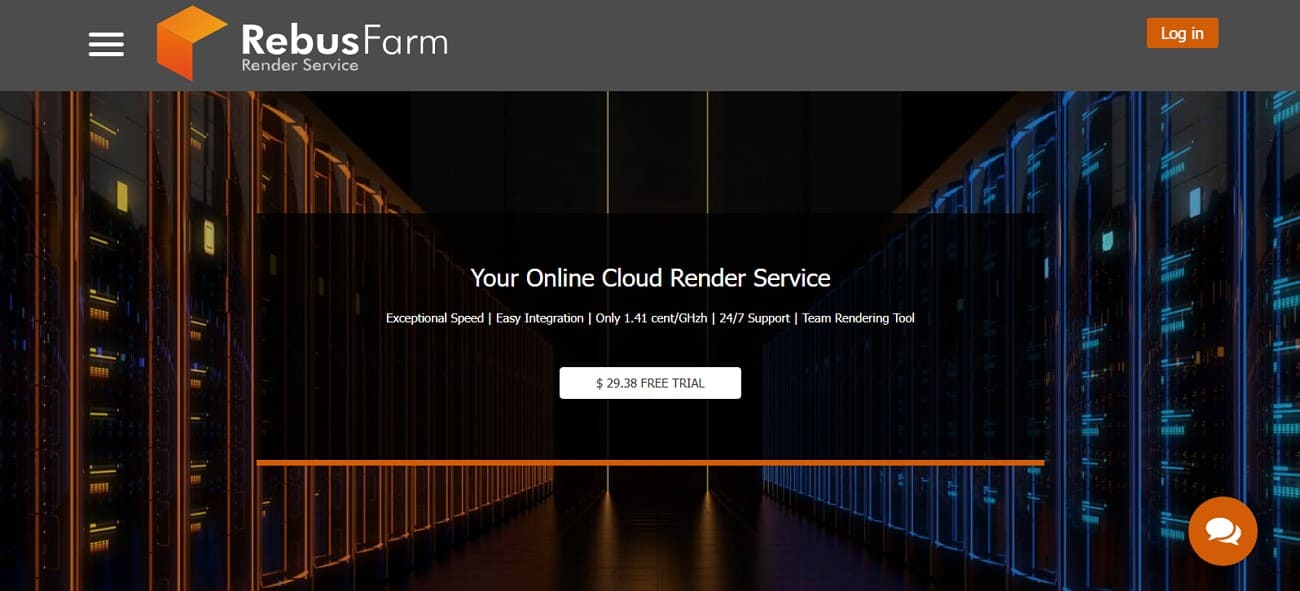Click the orange divider bar below the trial button
The image size is (1300, 591).
(650, 461)
